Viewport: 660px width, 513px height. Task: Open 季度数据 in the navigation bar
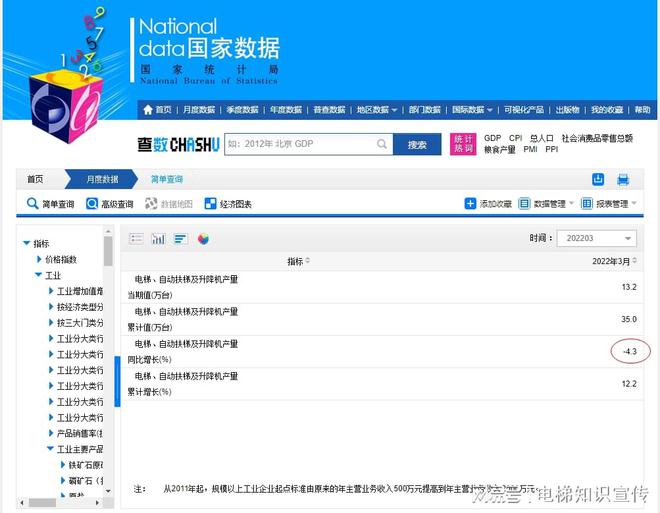click(x=242, y=110)
